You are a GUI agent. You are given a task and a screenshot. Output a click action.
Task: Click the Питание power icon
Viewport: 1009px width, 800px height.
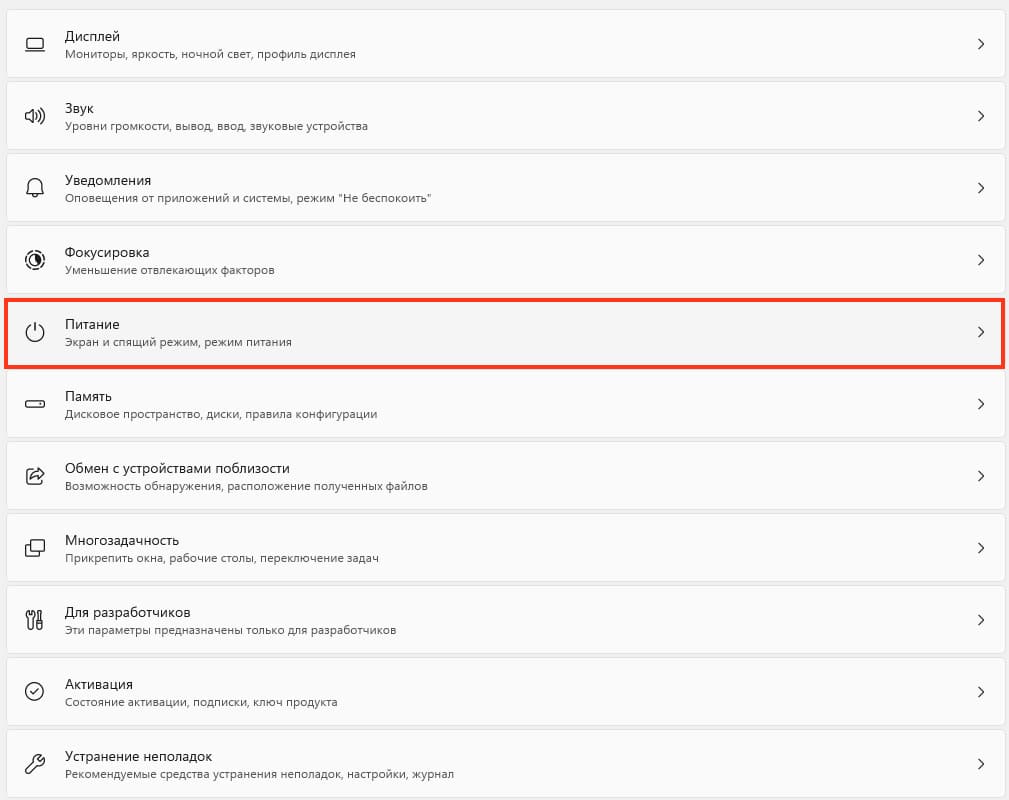tap(35, 332)
